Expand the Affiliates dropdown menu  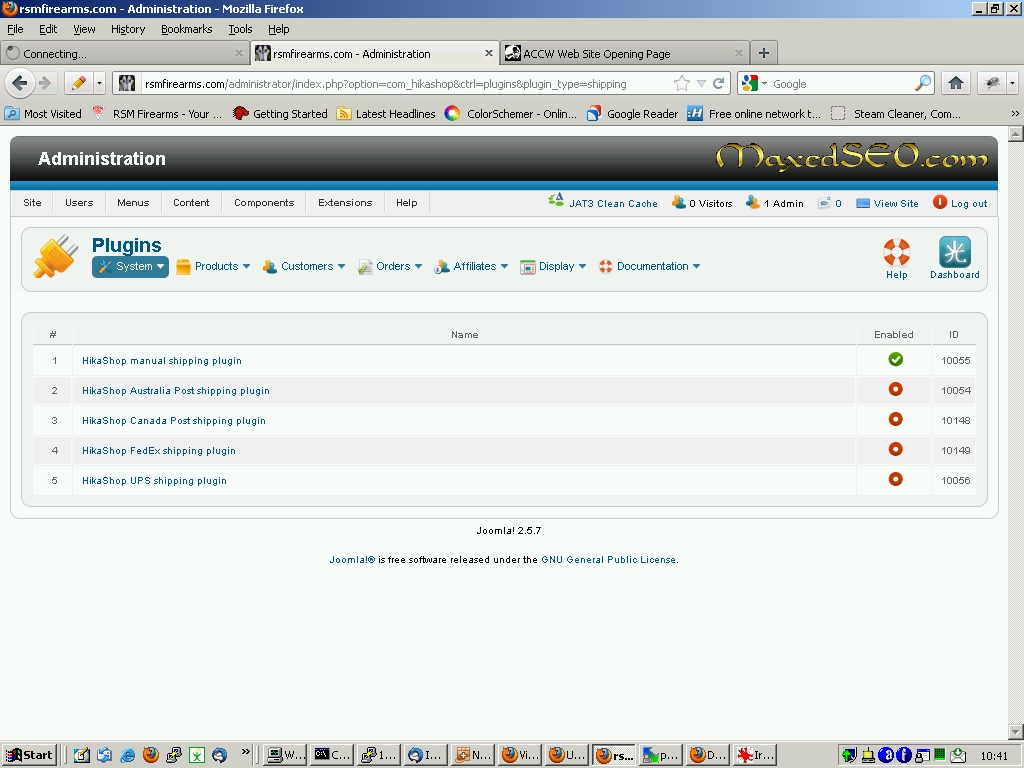coord(472,266)
